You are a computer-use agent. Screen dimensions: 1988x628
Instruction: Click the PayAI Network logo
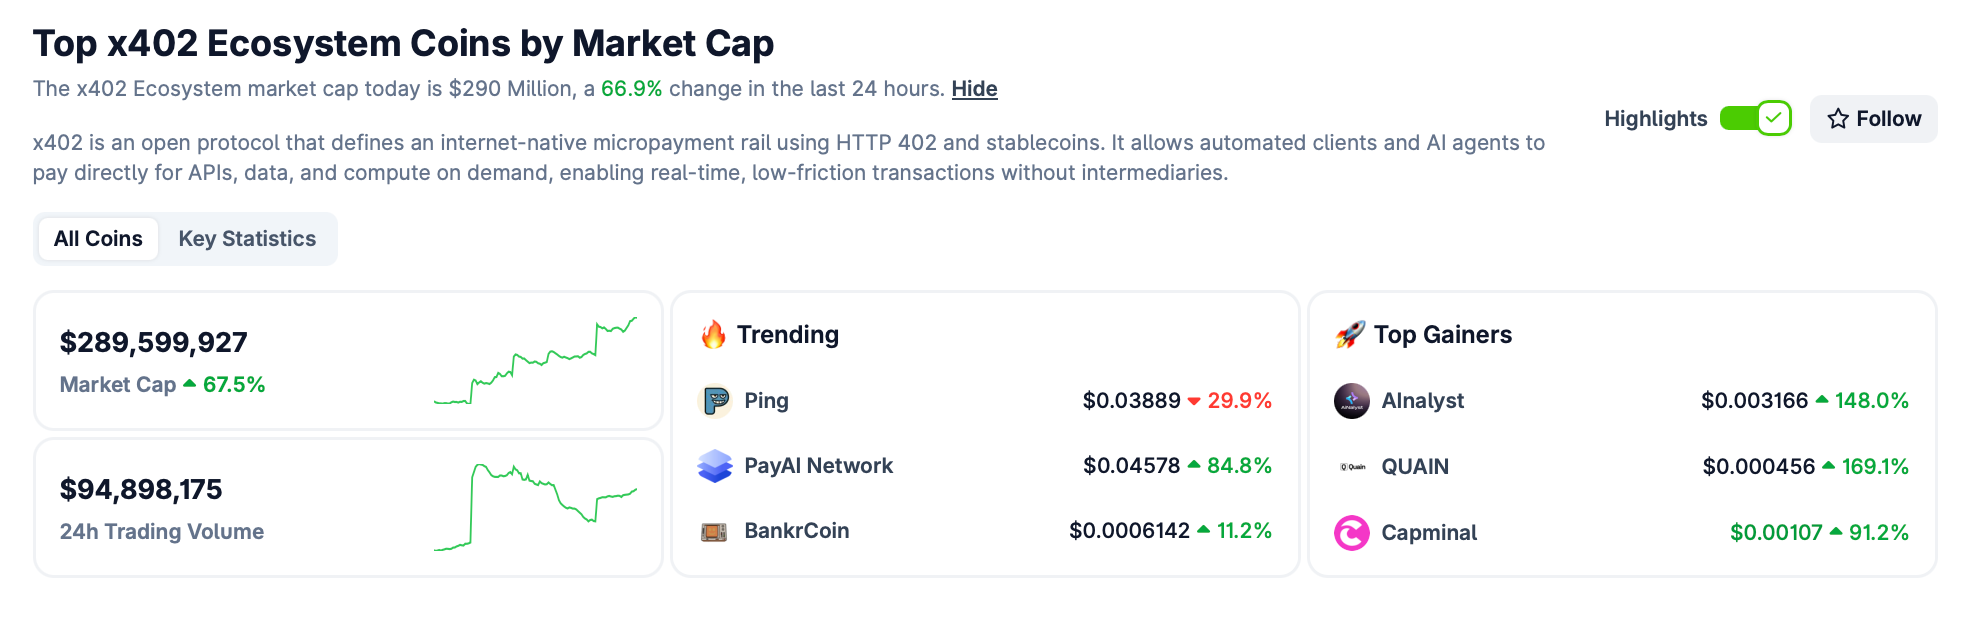[x=713, y=465]
